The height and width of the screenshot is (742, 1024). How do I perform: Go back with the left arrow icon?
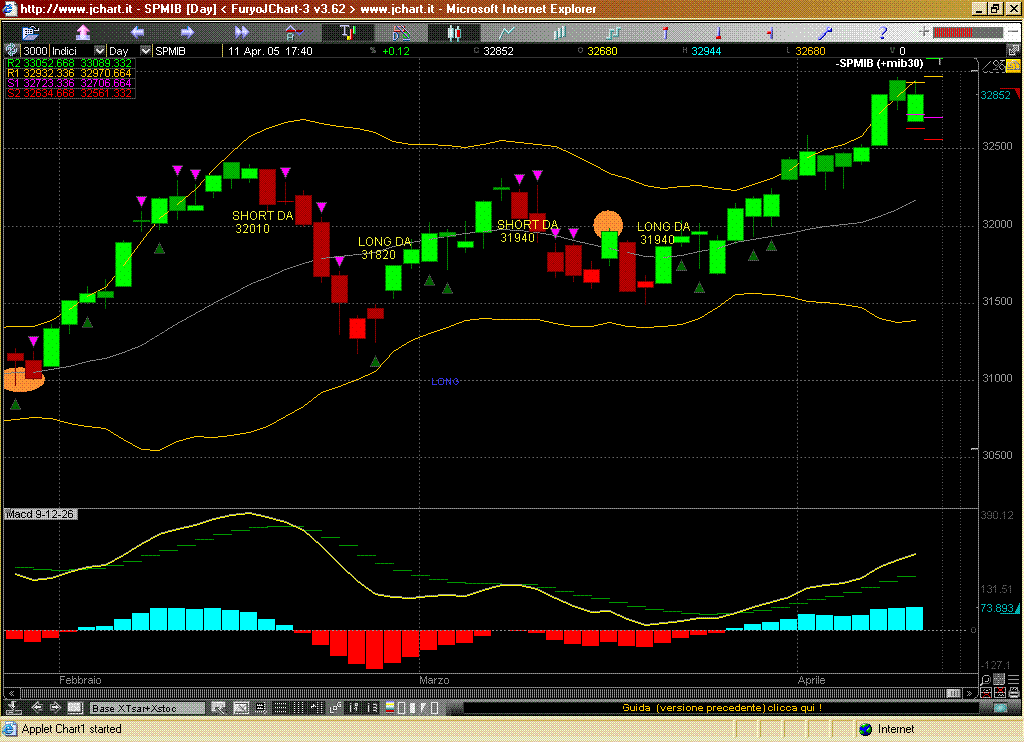coord(137,32)
